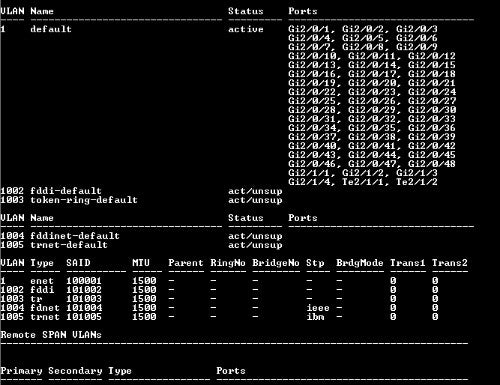Click the SAID column header

pos(78,263)
